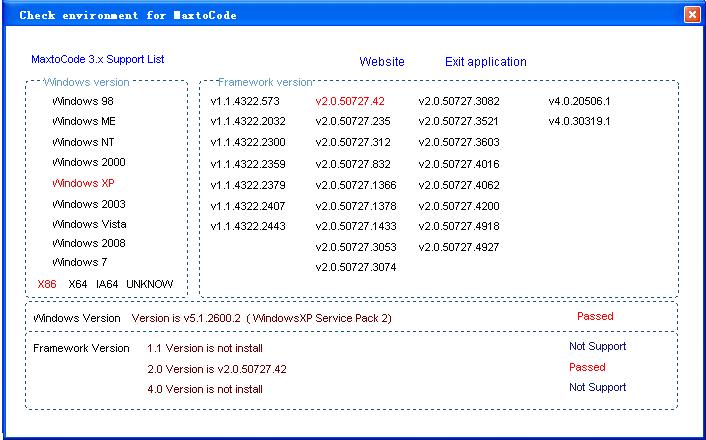Click framework version v2.0.50727.3074
This screenshot has width=706, height=440.
coord(356,268)
